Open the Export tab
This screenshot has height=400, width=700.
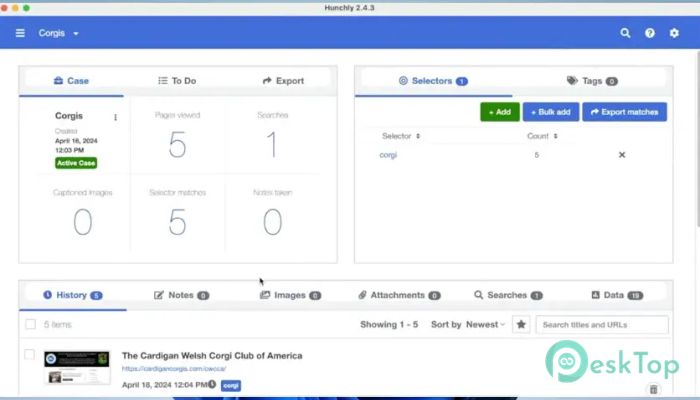click(x=283, y=81)
